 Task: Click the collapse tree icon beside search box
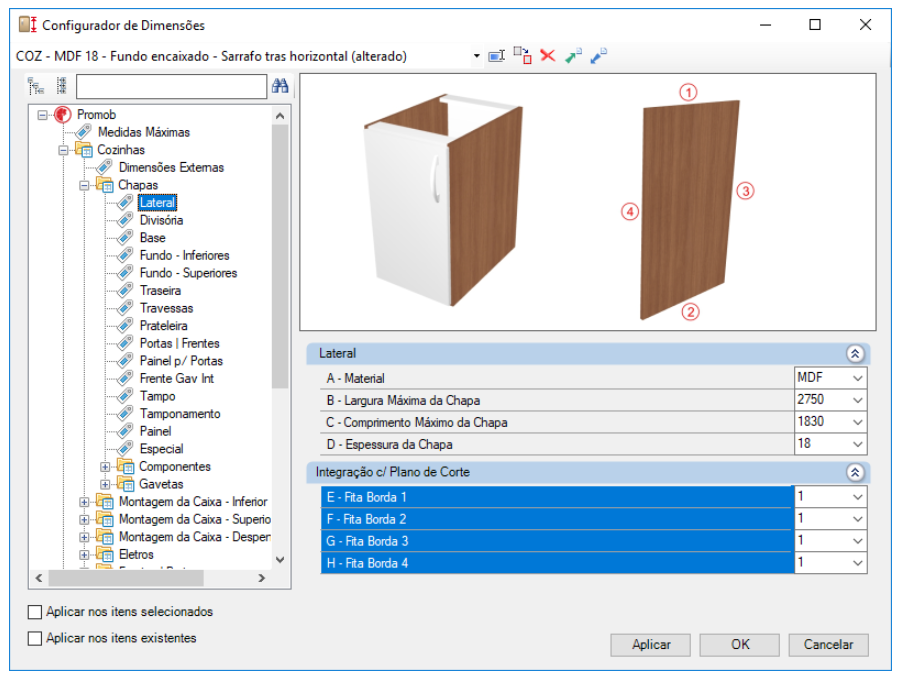[60, 87]
